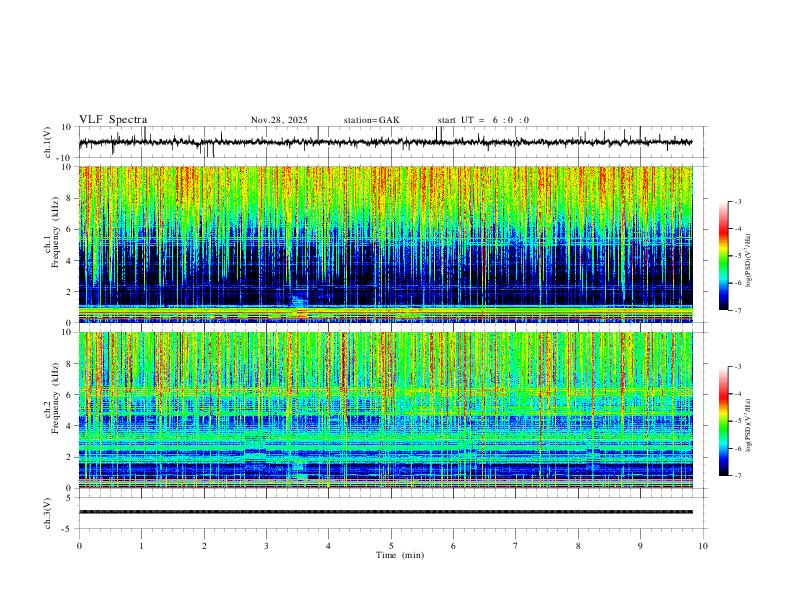Click the "10" tick at the end of the time axis
Screen dimensions: 792x612
pos(703,546)
